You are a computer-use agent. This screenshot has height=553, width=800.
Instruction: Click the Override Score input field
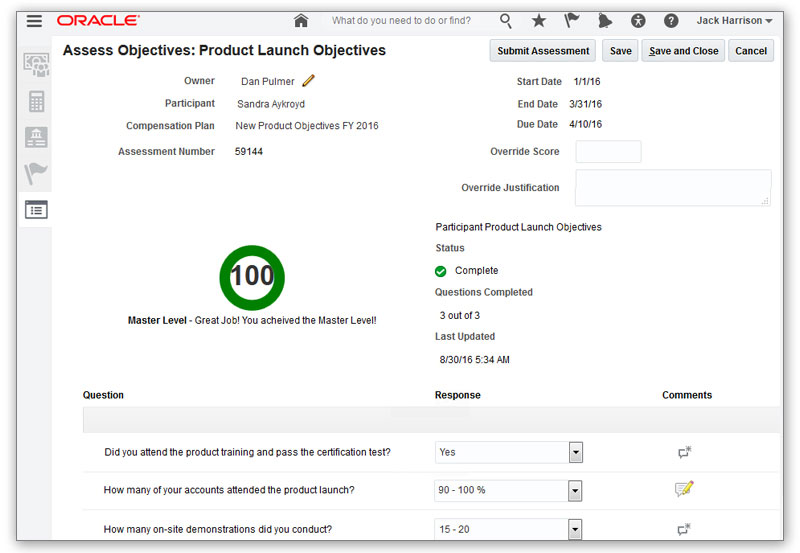(608, 152)
